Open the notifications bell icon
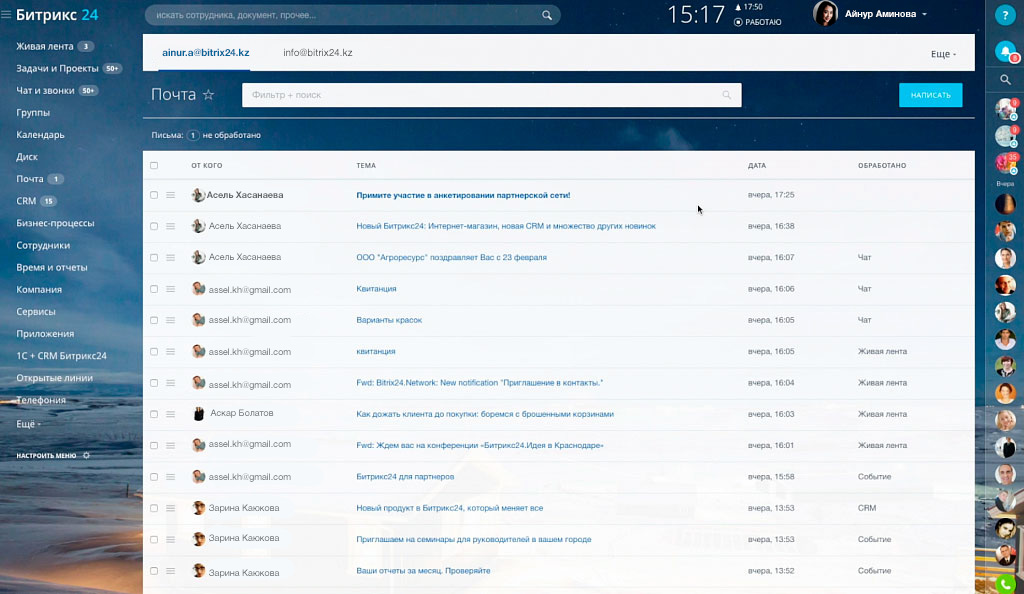The height and width of the screenshot is (594, 1024). point(1005,51)
